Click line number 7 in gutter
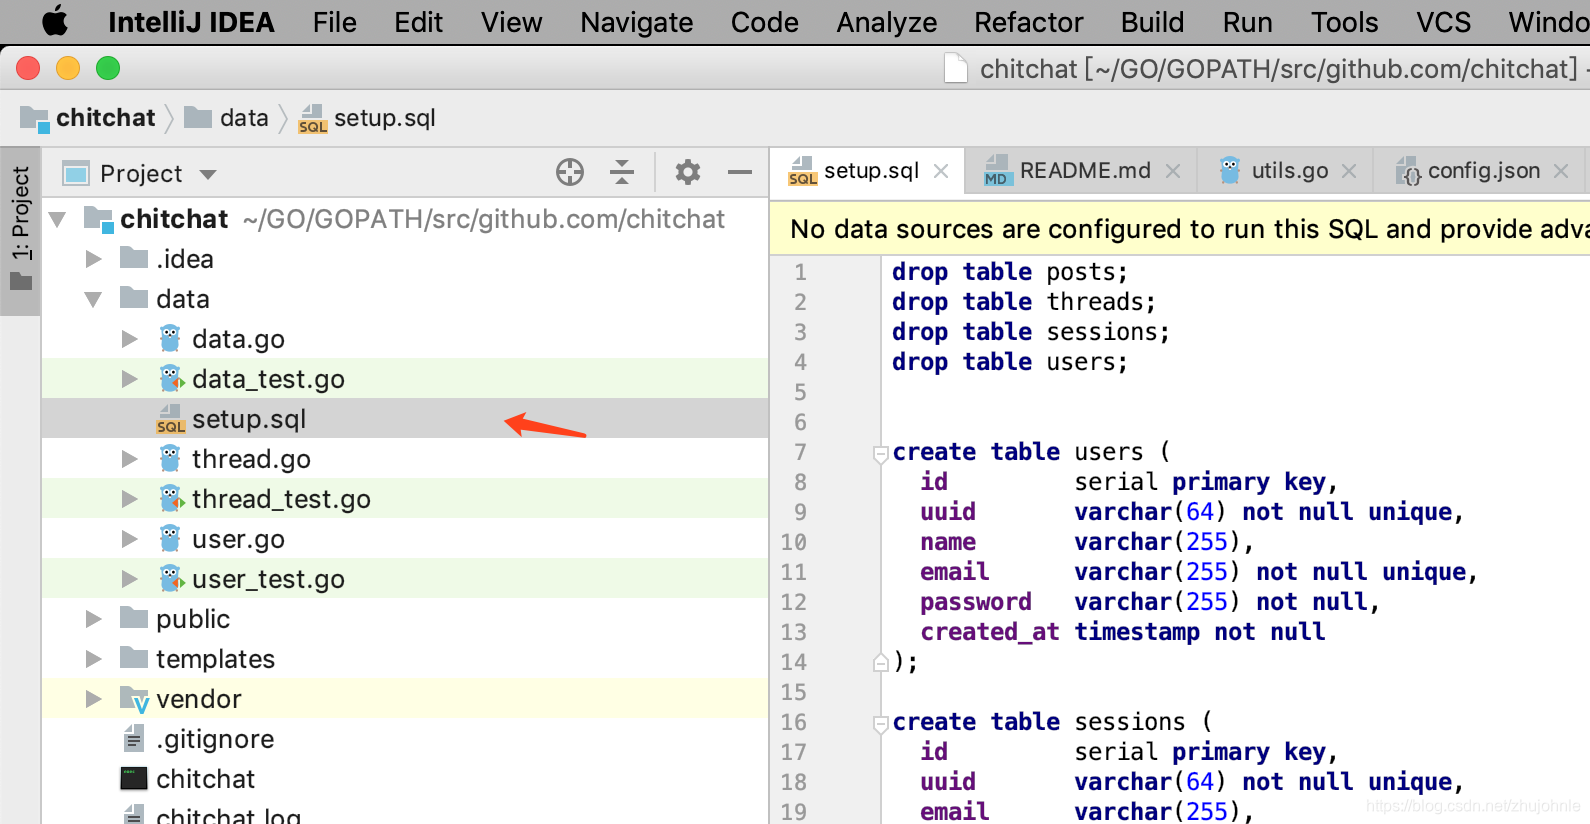The image size is (1590, 824). point(800,452)
